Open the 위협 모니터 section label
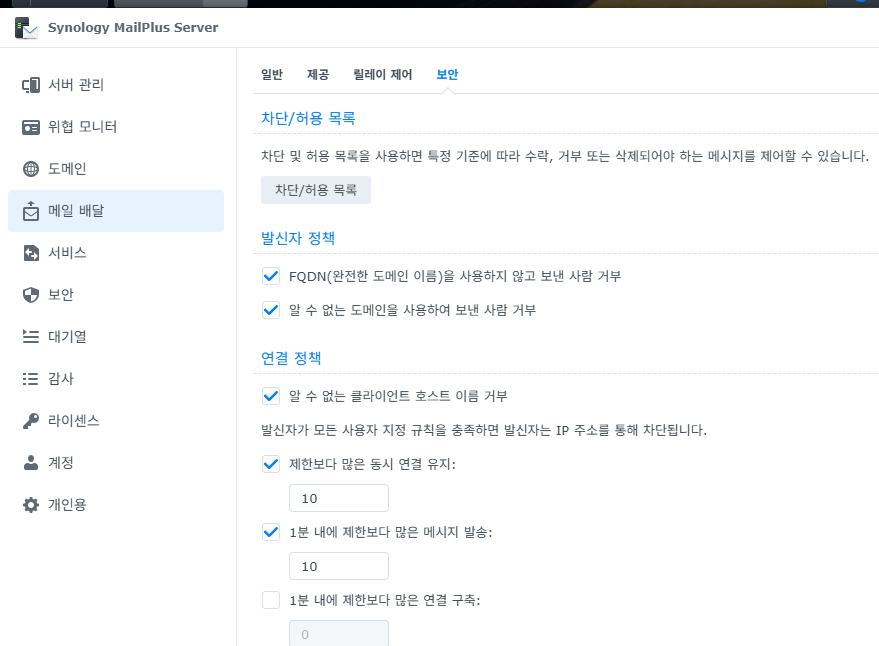Image resolution: width=879 pixels, height=646 pixels. (82, 127)
